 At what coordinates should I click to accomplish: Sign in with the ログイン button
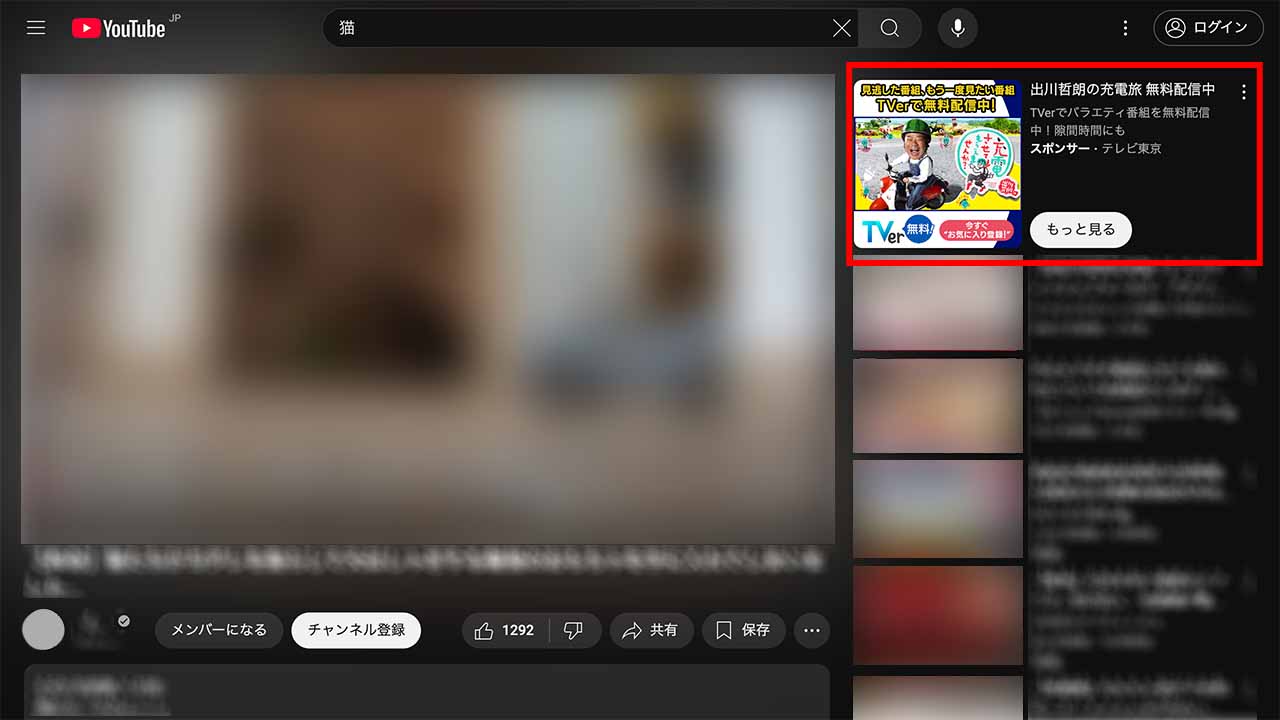point(1208,28)
